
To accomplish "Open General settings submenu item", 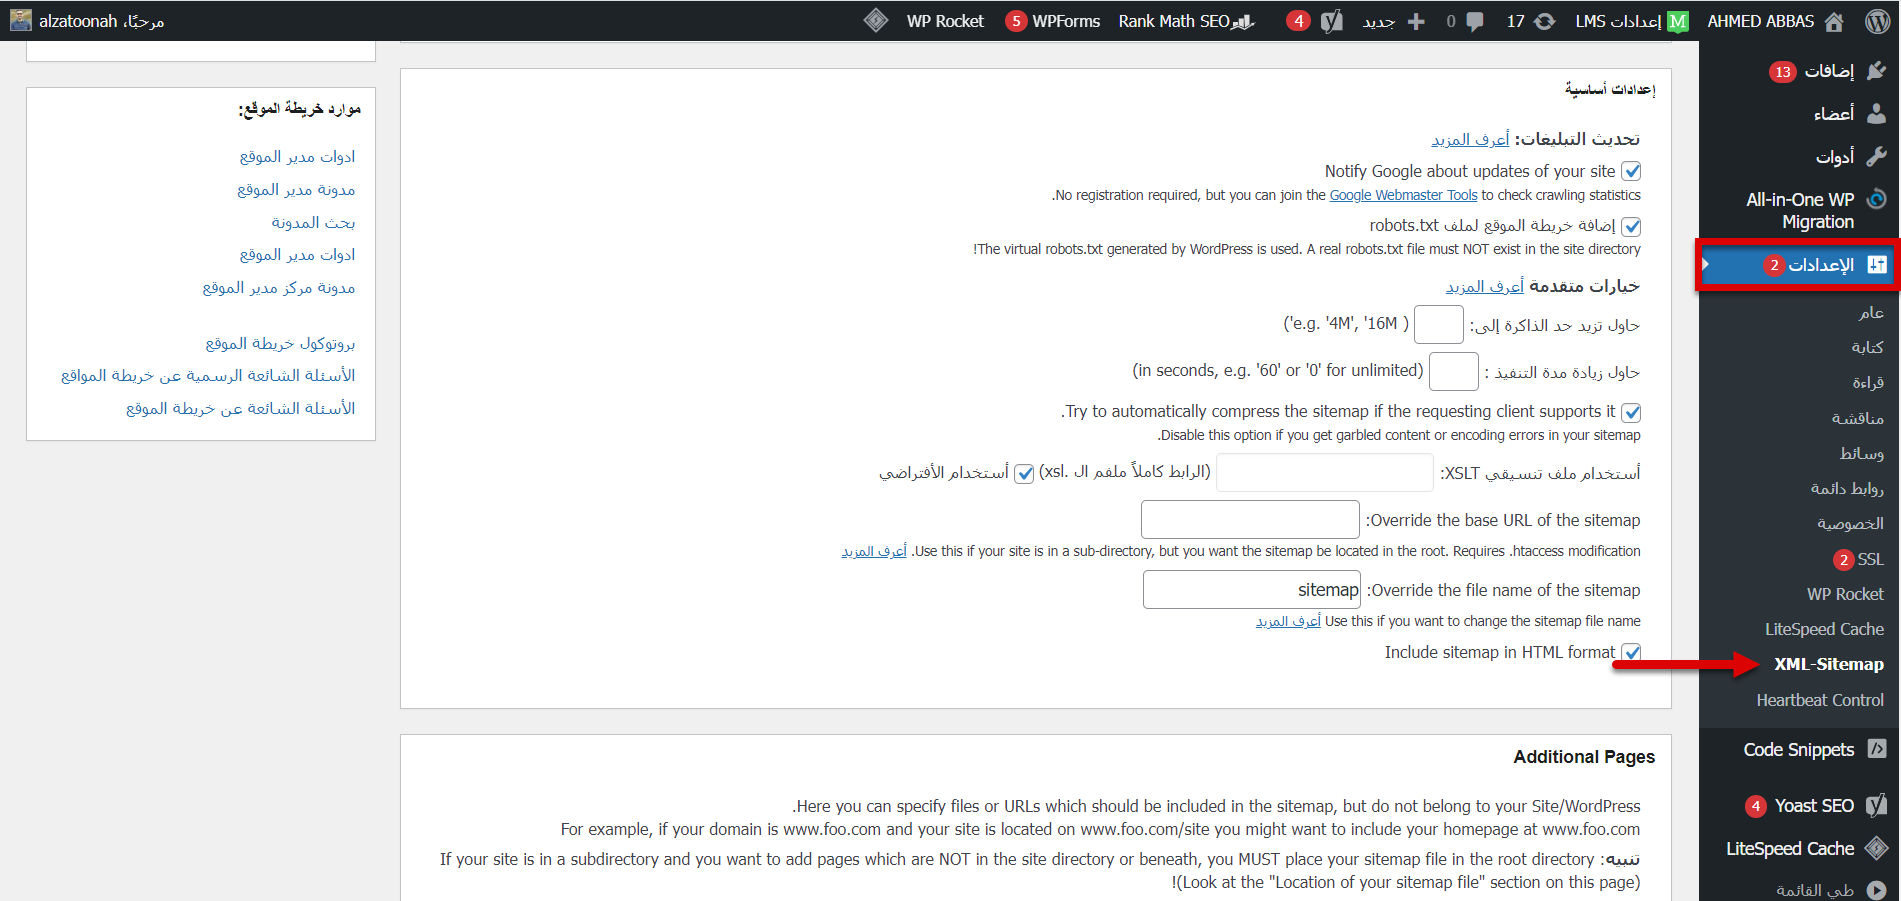I will 1871,313.
